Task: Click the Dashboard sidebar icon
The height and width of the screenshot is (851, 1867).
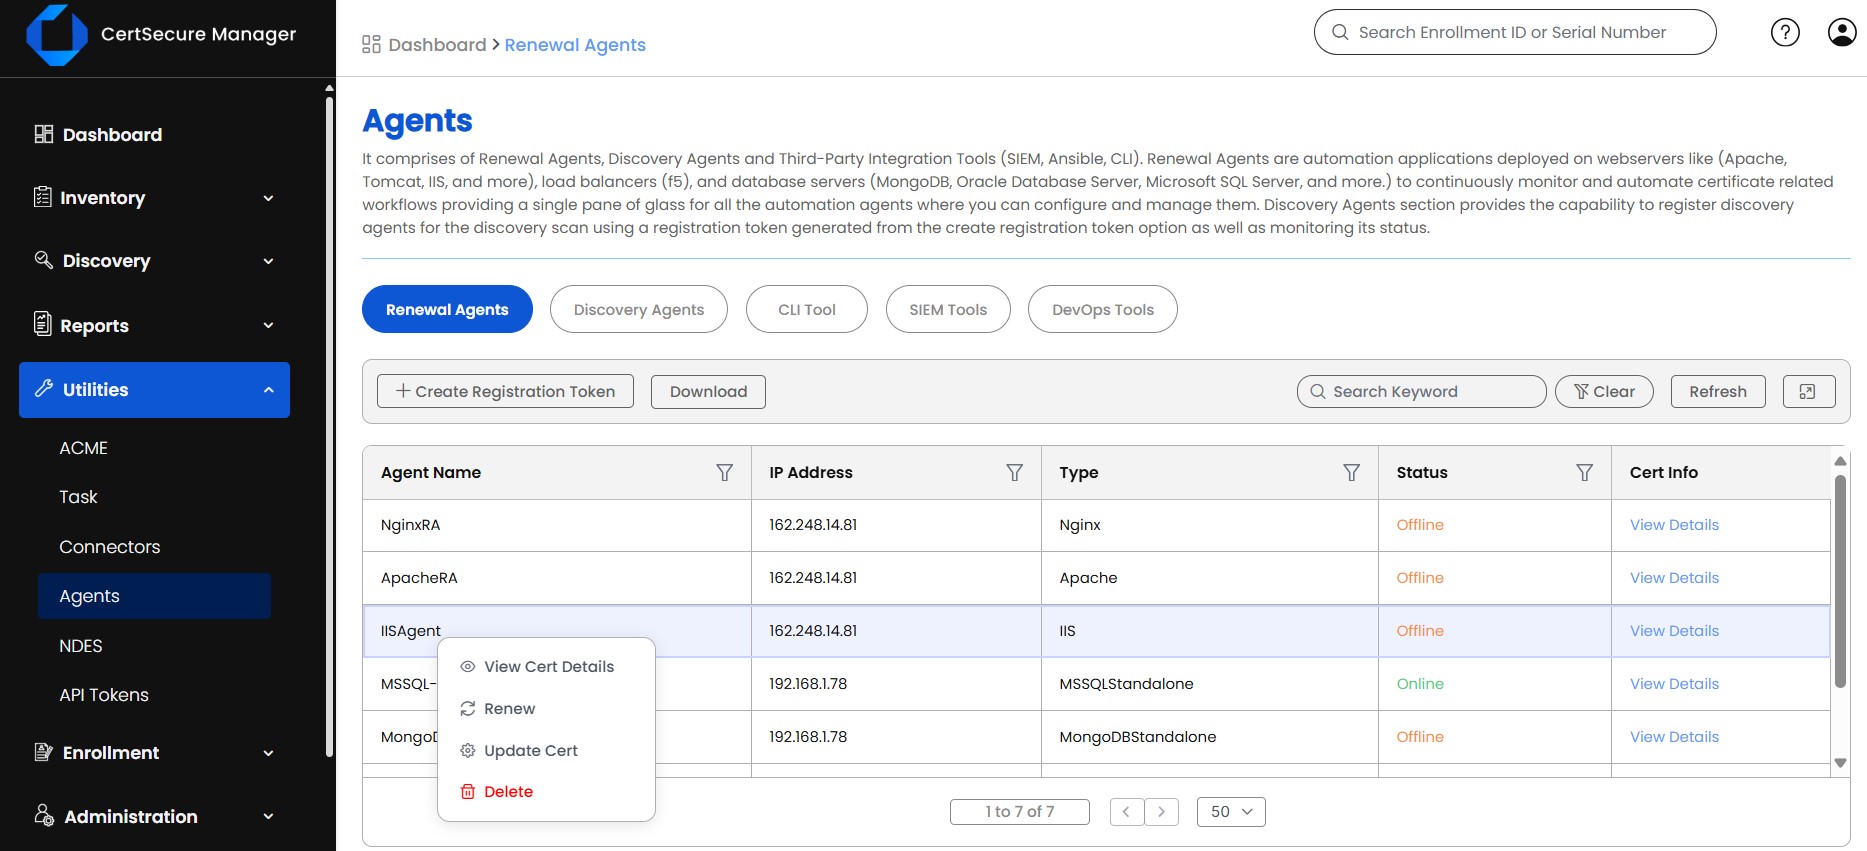Action: (44, 134)
